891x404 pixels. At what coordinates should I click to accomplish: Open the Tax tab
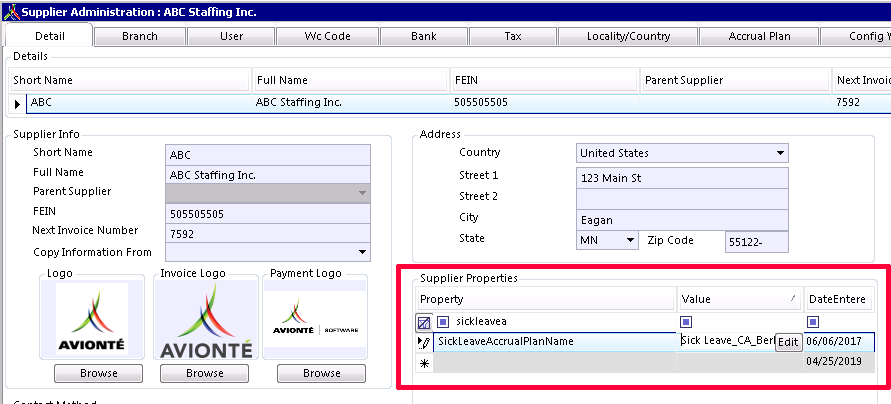(513, 36)
